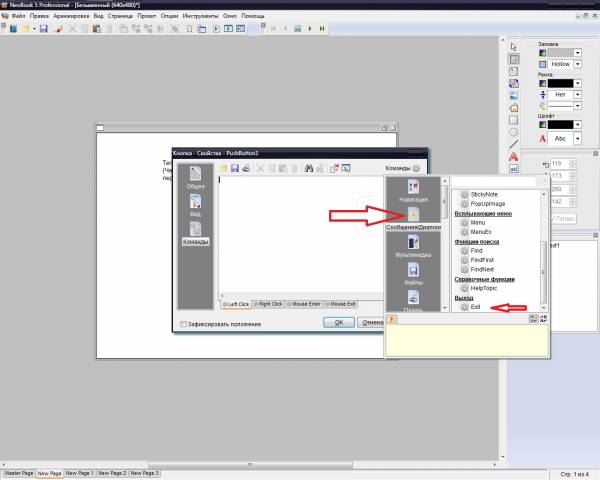Choose the Ellipse shape tool
Image resolution: width=600 pixels, height=480 pixels.
514,131
